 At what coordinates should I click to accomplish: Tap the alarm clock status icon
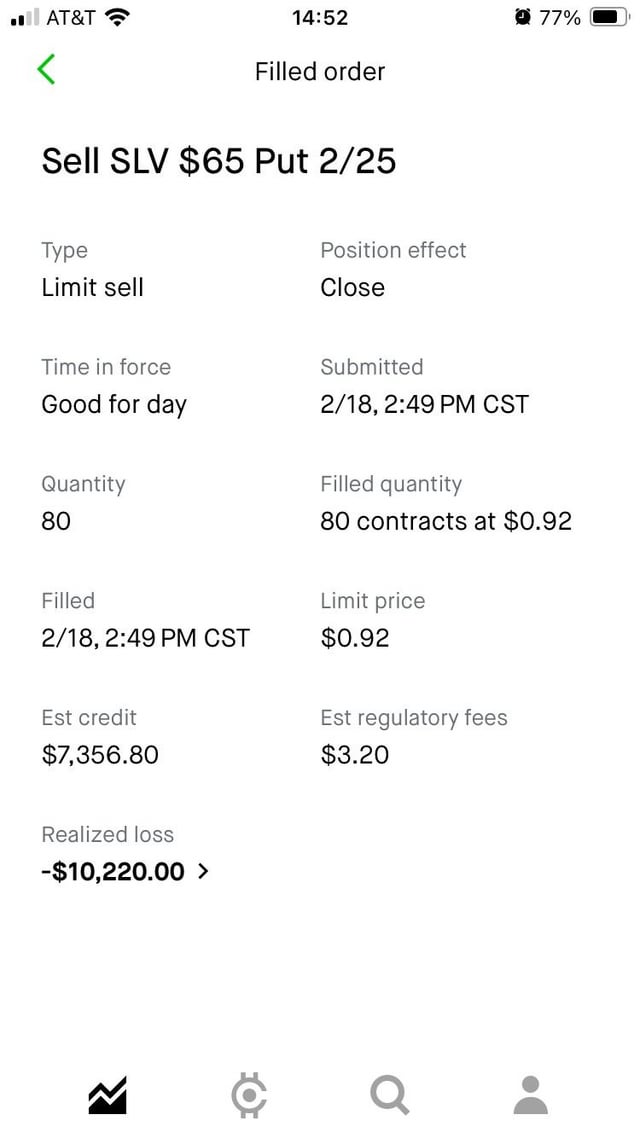(522, 18)
